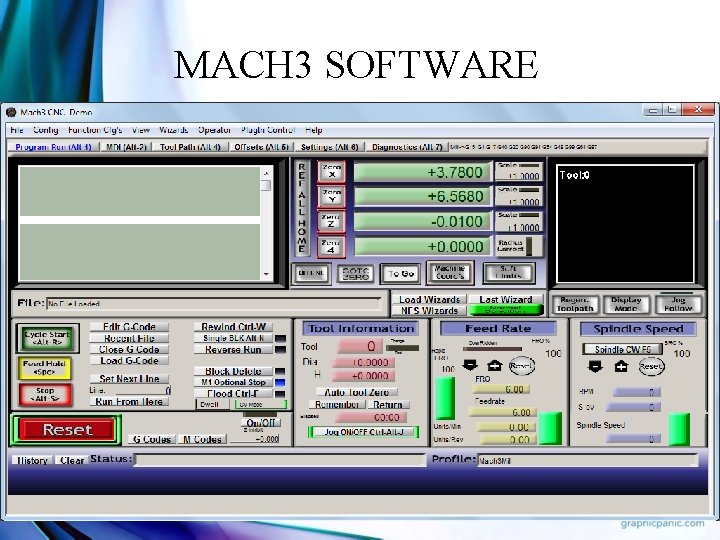Click the Mach3 icon in the title bar
The width and height of the screenshot is (720, 540).
(11, 112)
